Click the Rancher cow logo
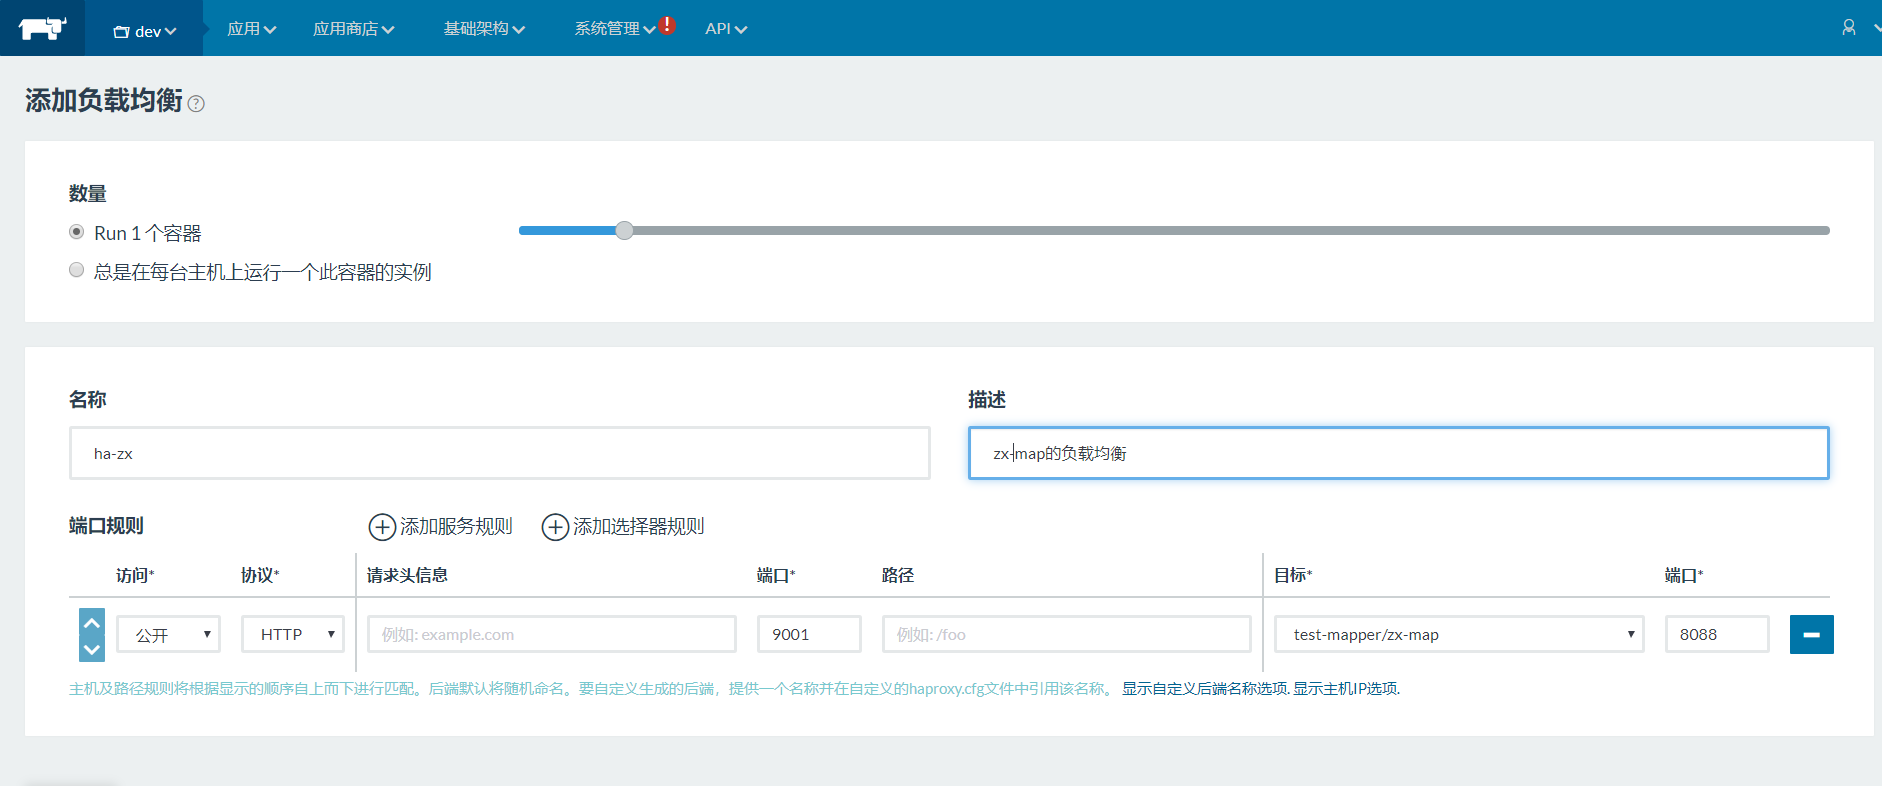1882x786 pixels. click(x=42, y=28)
